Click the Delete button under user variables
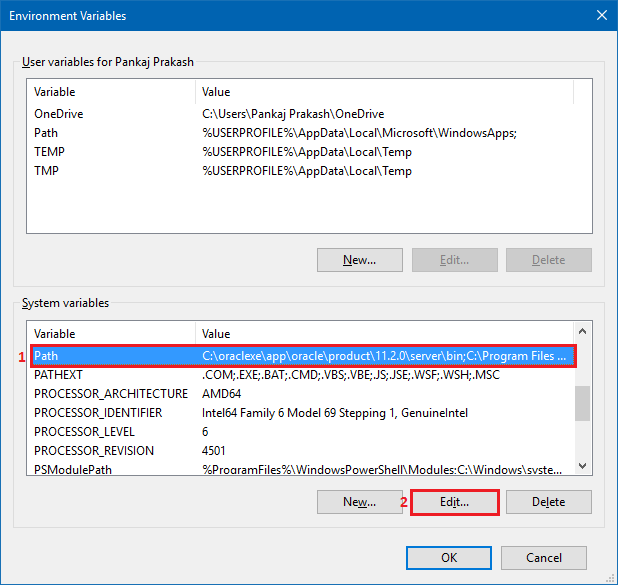The width and height of the screenshot is (618, 585). (549, 260)
